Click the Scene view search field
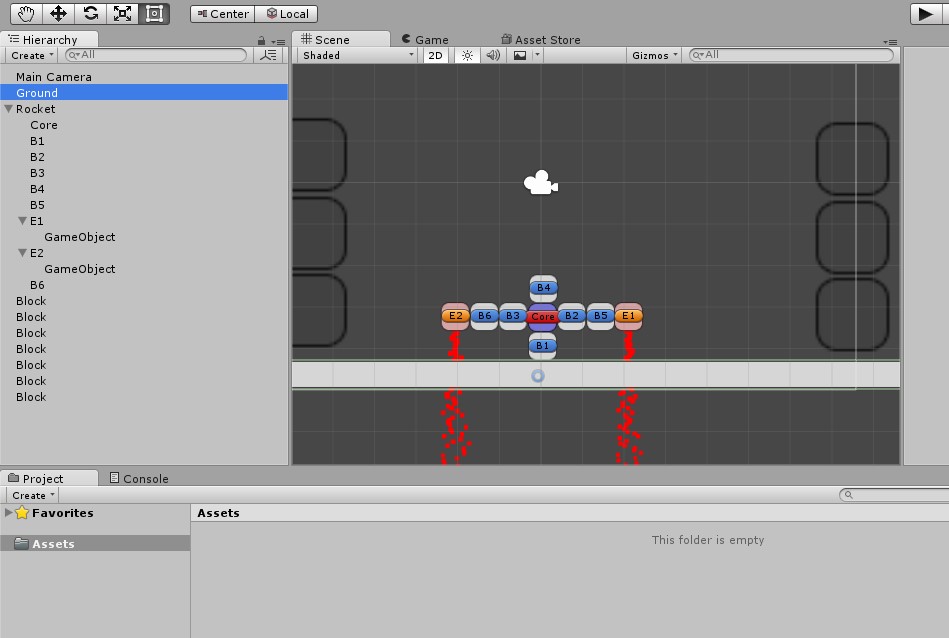Screen dimensions: 949x638 pyautogui.click(x=792, y=55)
